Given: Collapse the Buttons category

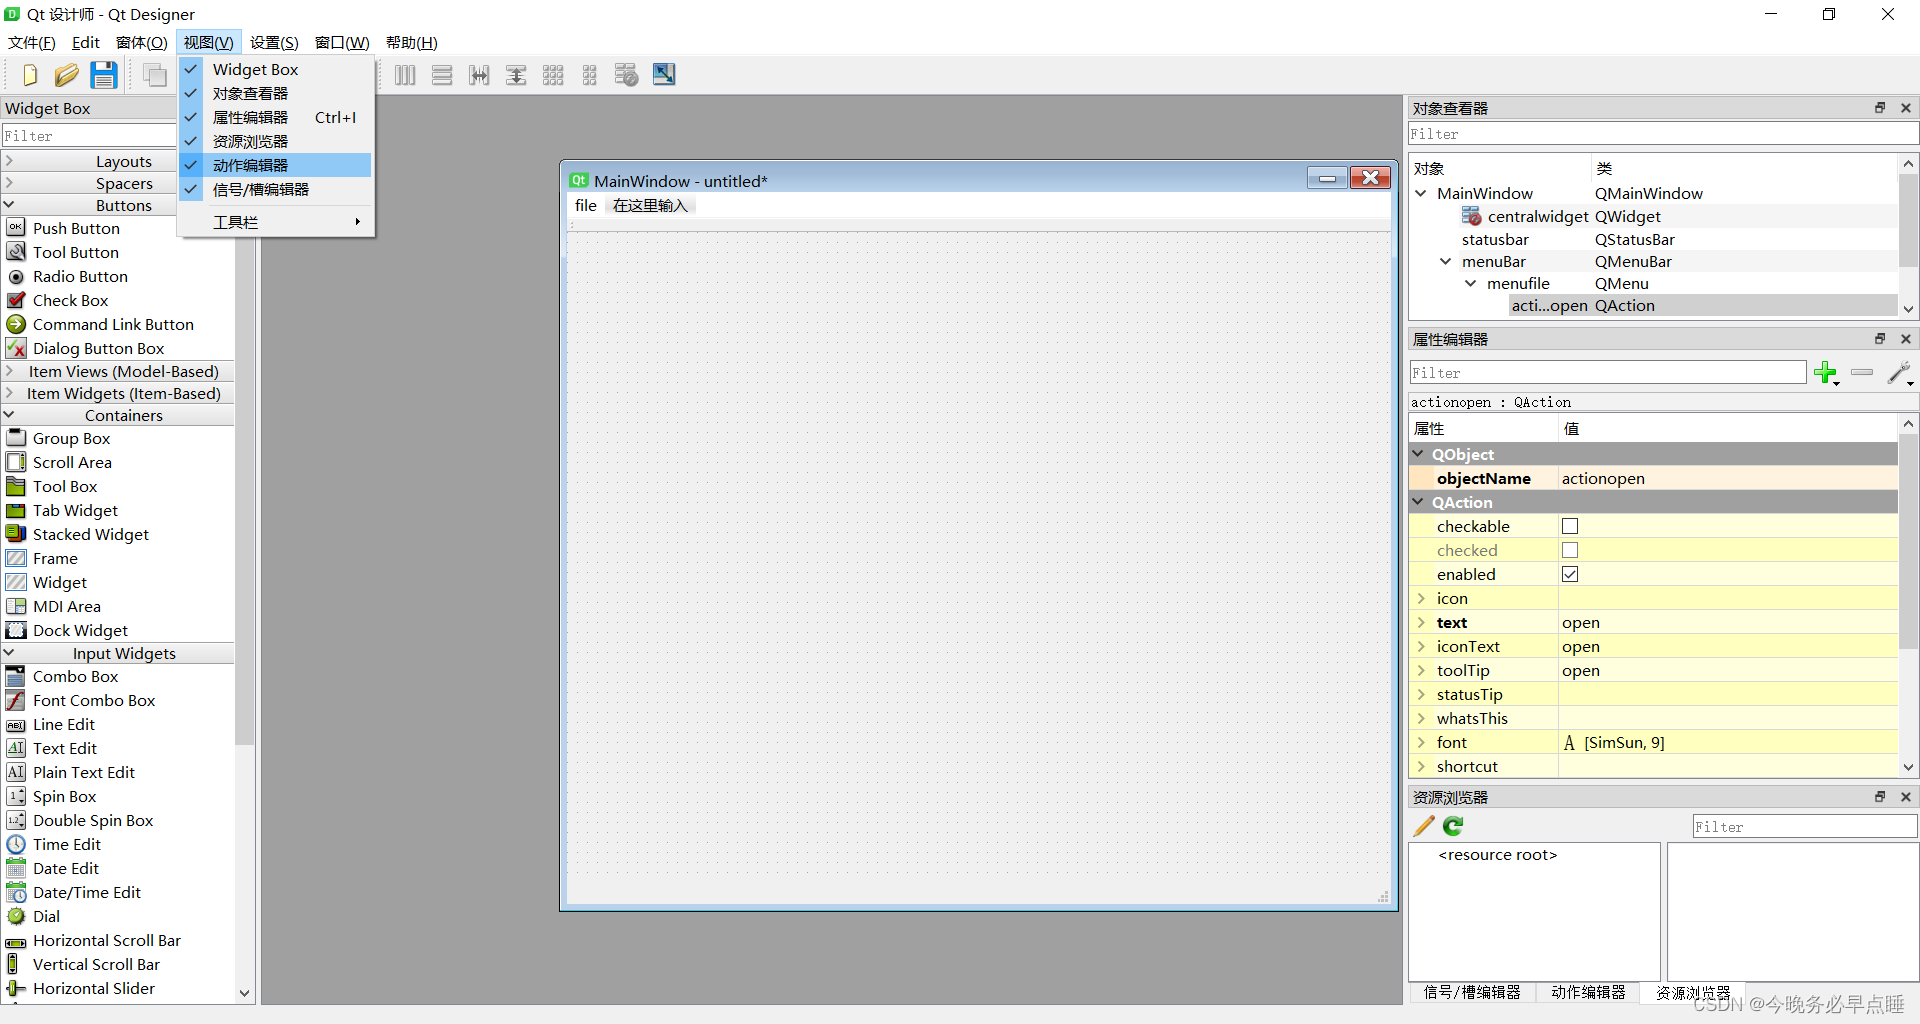Looking at the screenshot, I should point(9,204).
